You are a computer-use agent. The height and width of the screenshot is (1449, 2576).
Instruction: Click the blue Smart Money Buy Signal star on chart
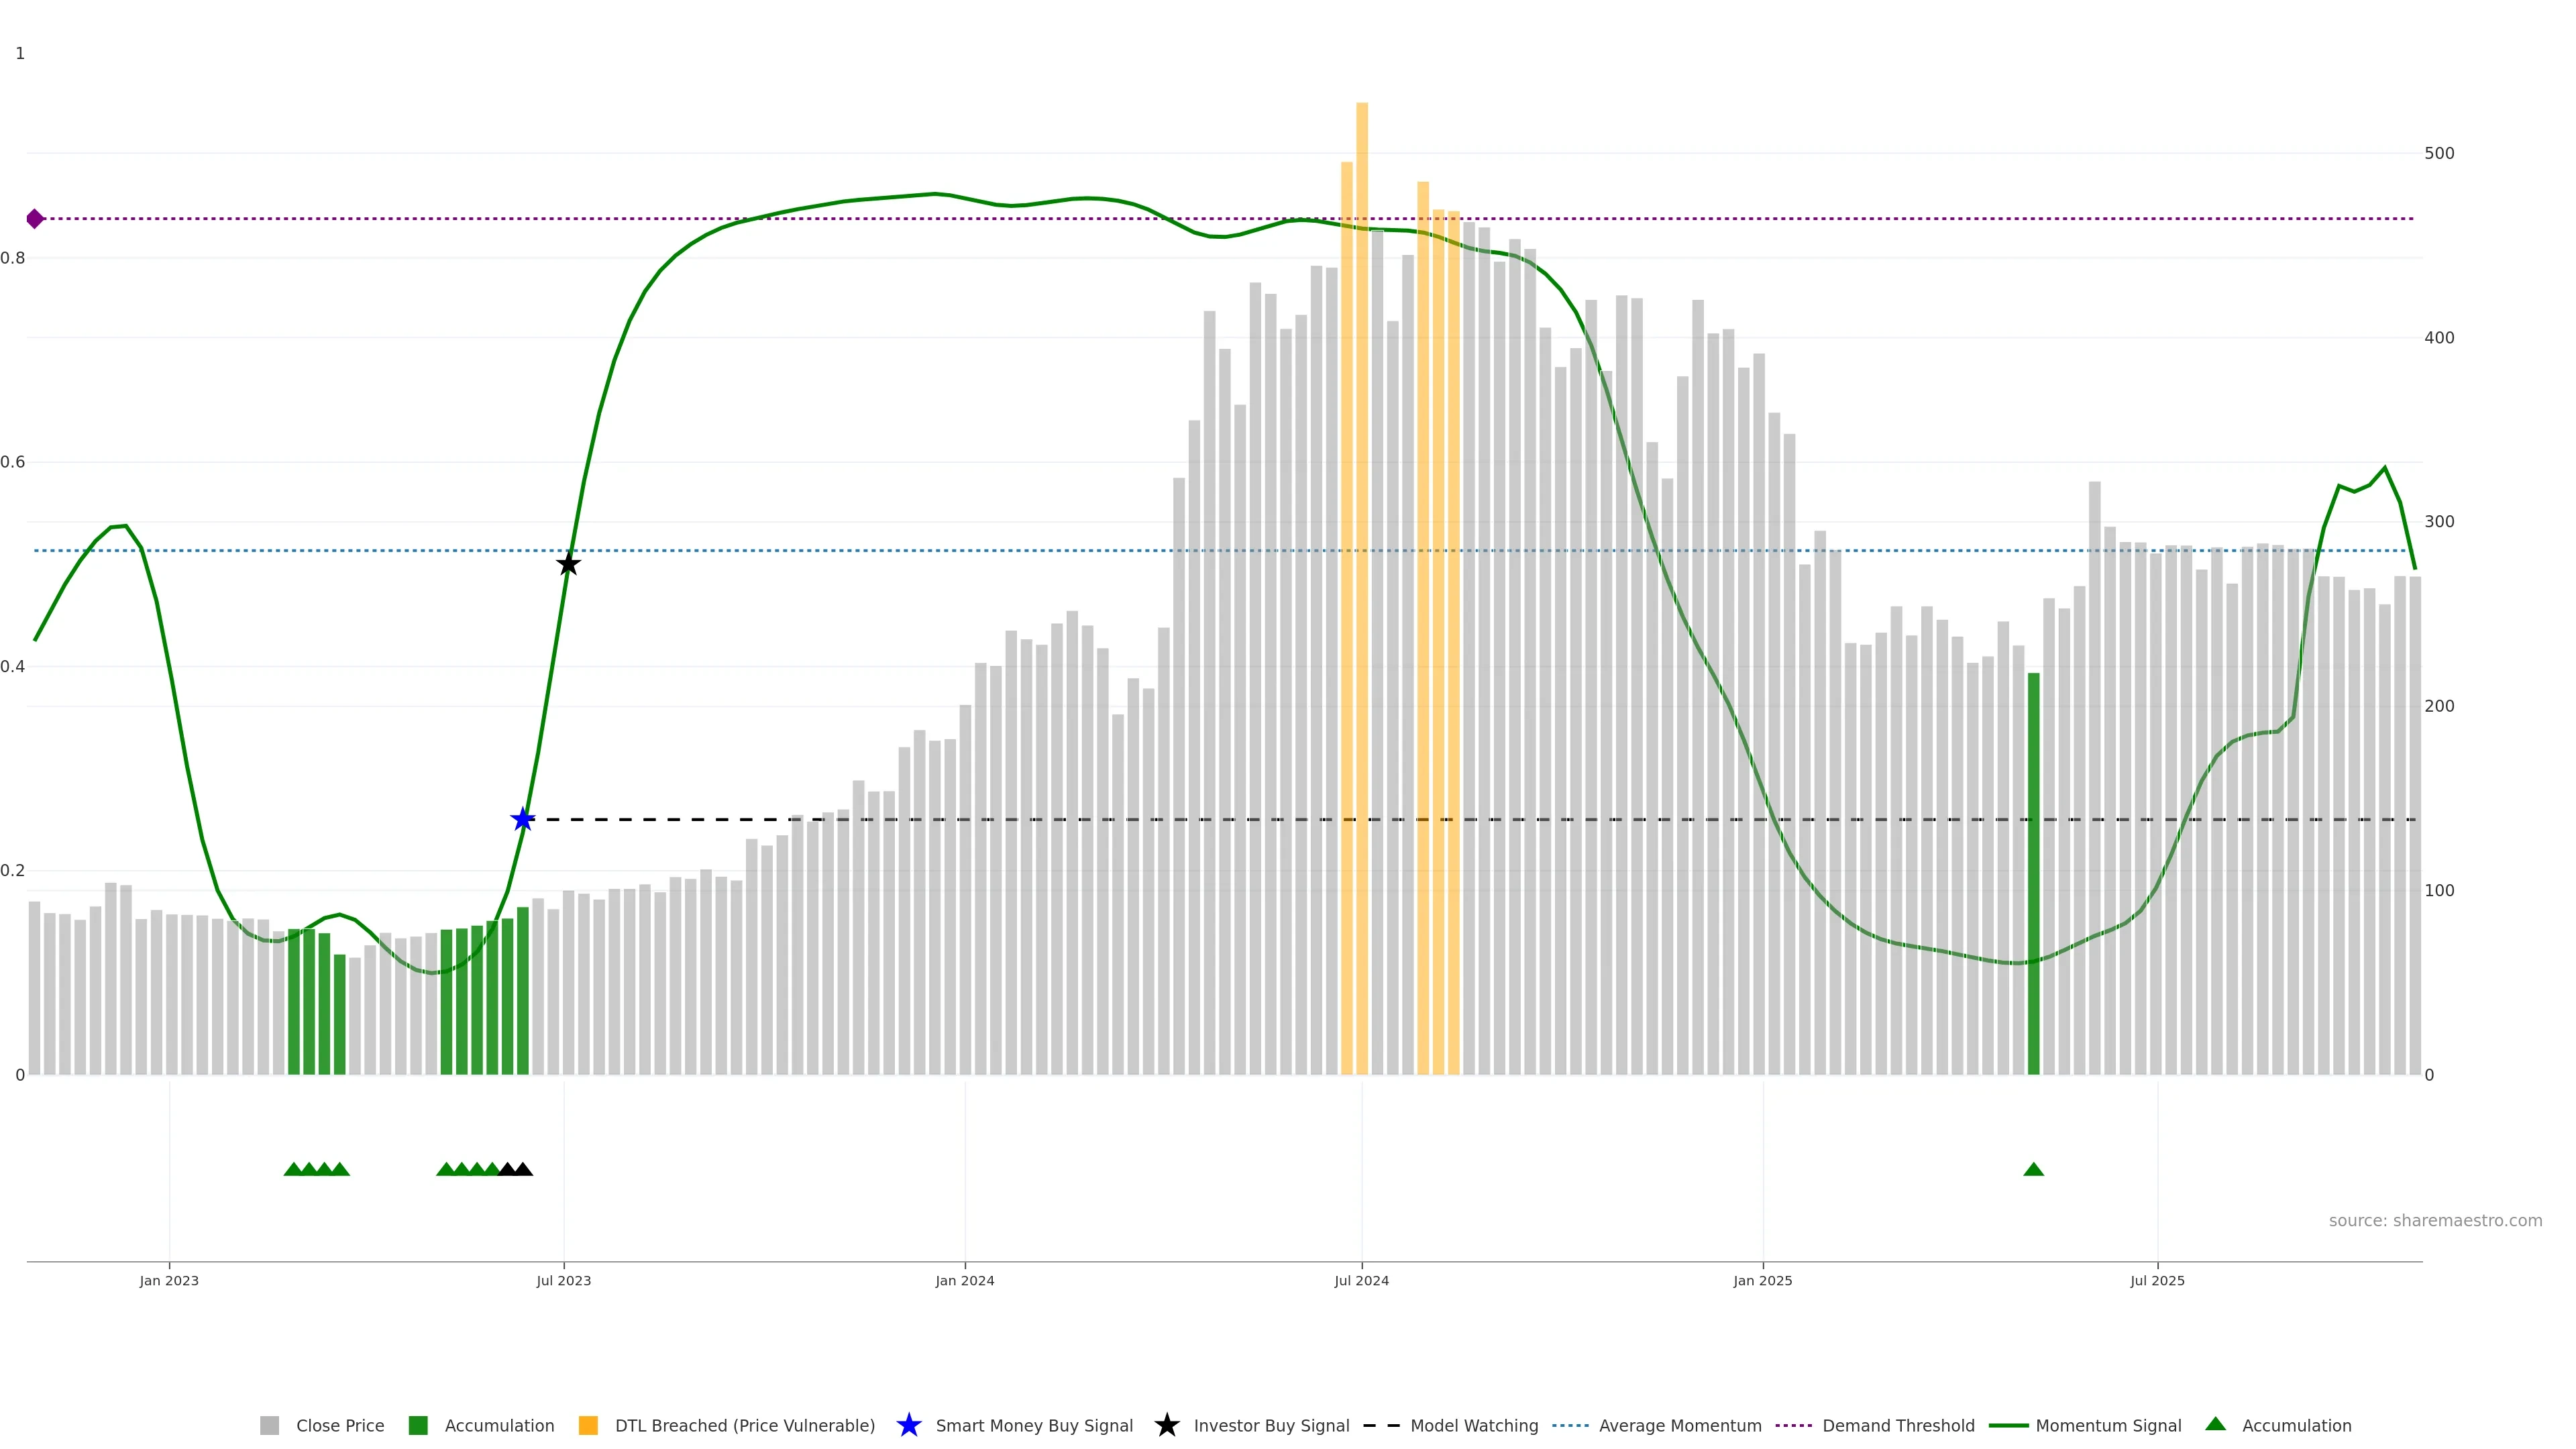click(x=522, y=820)
